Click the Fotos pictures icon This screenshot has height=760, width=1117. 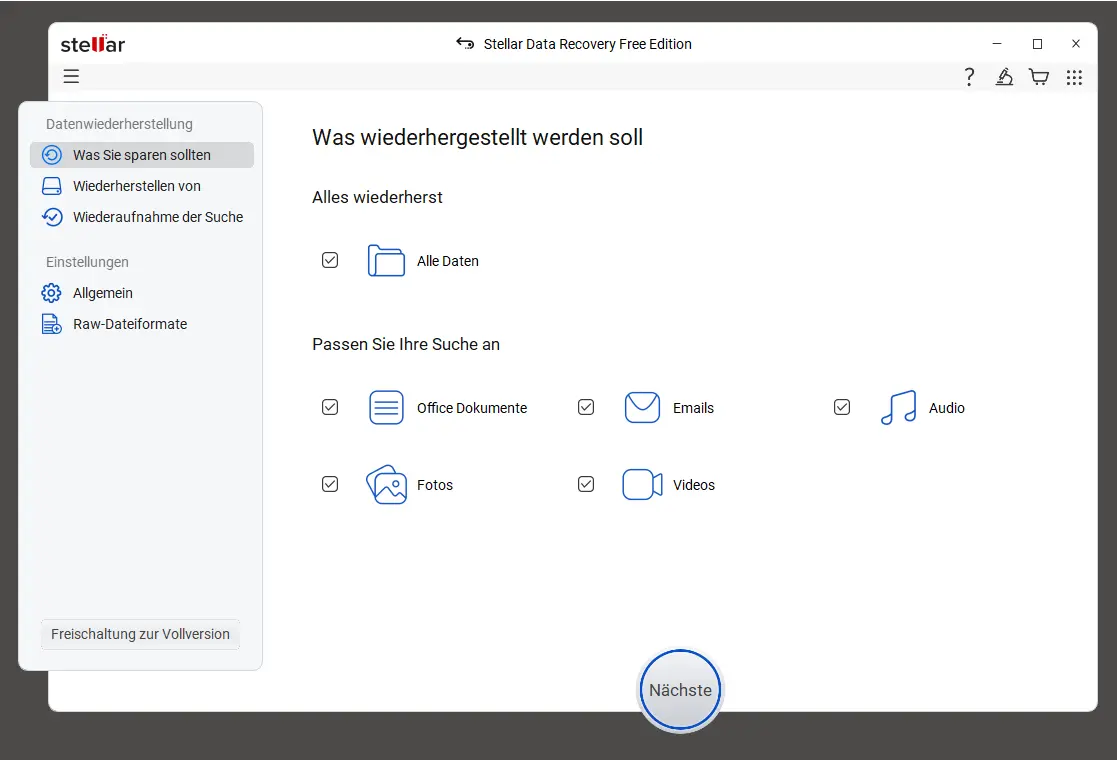(386, 485)
